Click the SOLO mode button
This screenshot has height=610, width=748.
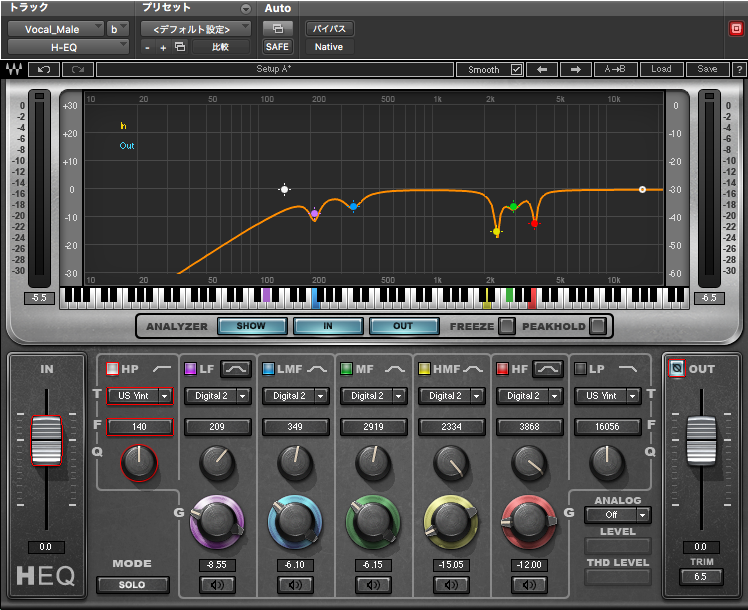[132, 585]
